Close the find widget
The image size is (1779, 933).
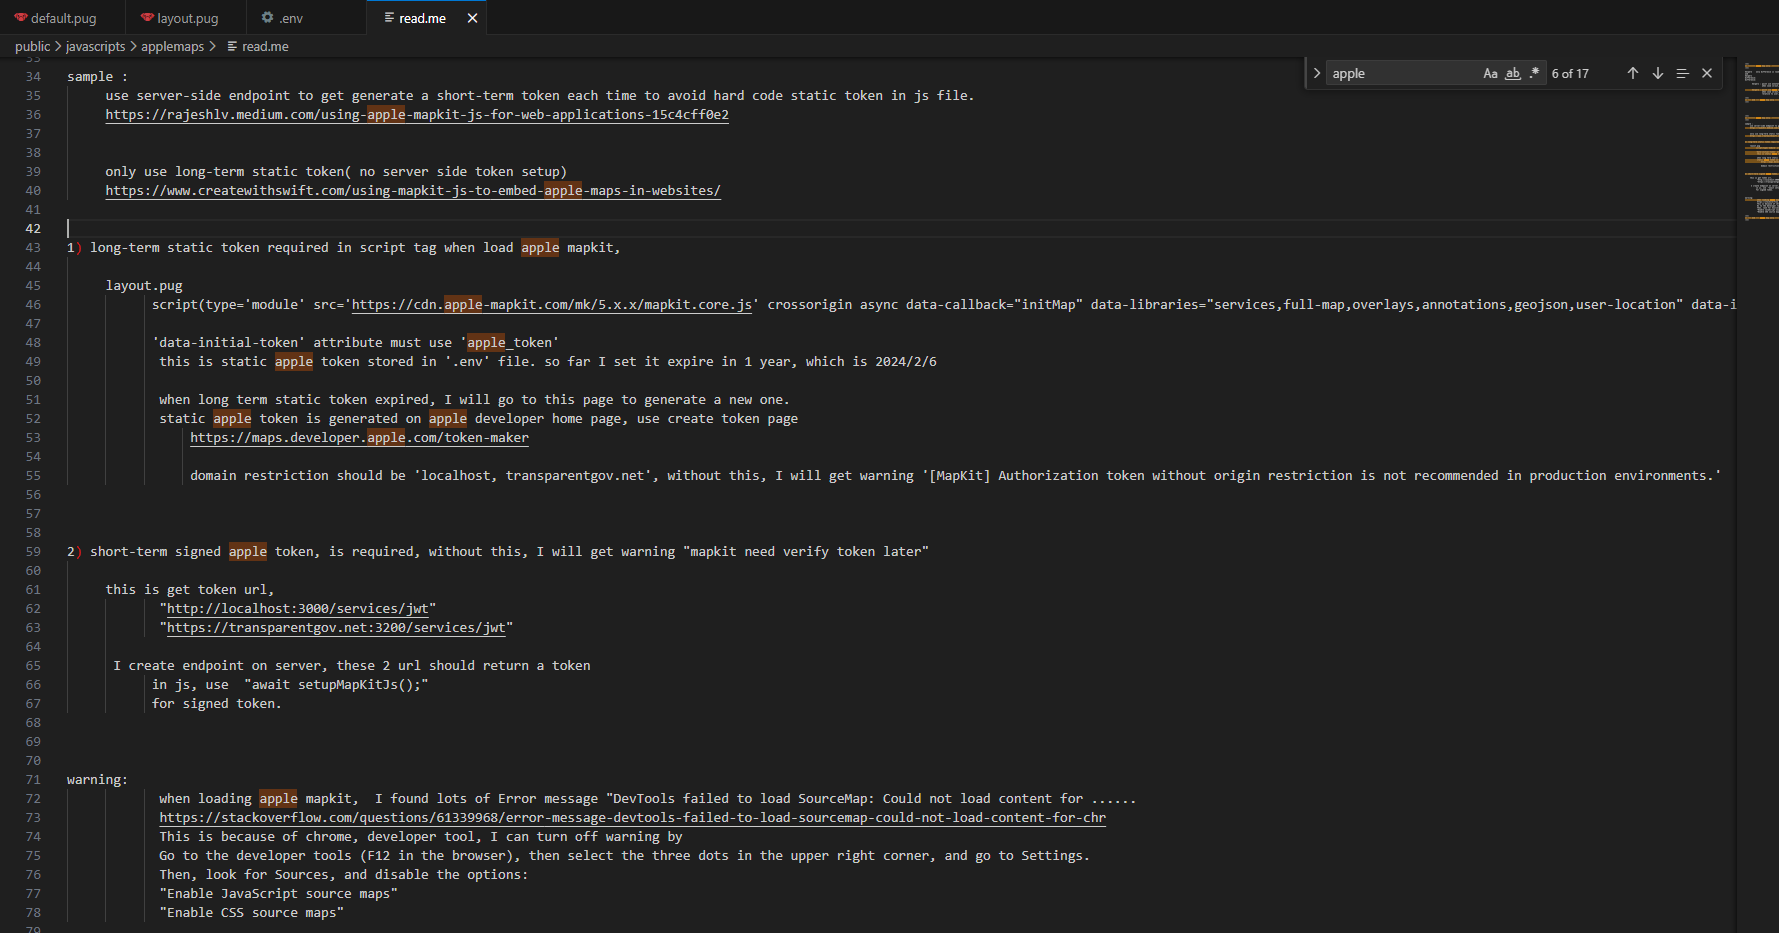(1707, 73)
